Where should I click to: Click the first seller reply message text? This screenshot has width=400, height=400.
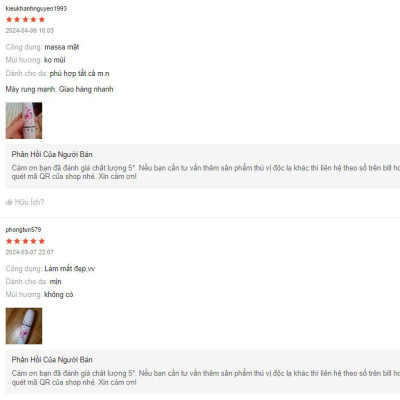coord(206,172)
